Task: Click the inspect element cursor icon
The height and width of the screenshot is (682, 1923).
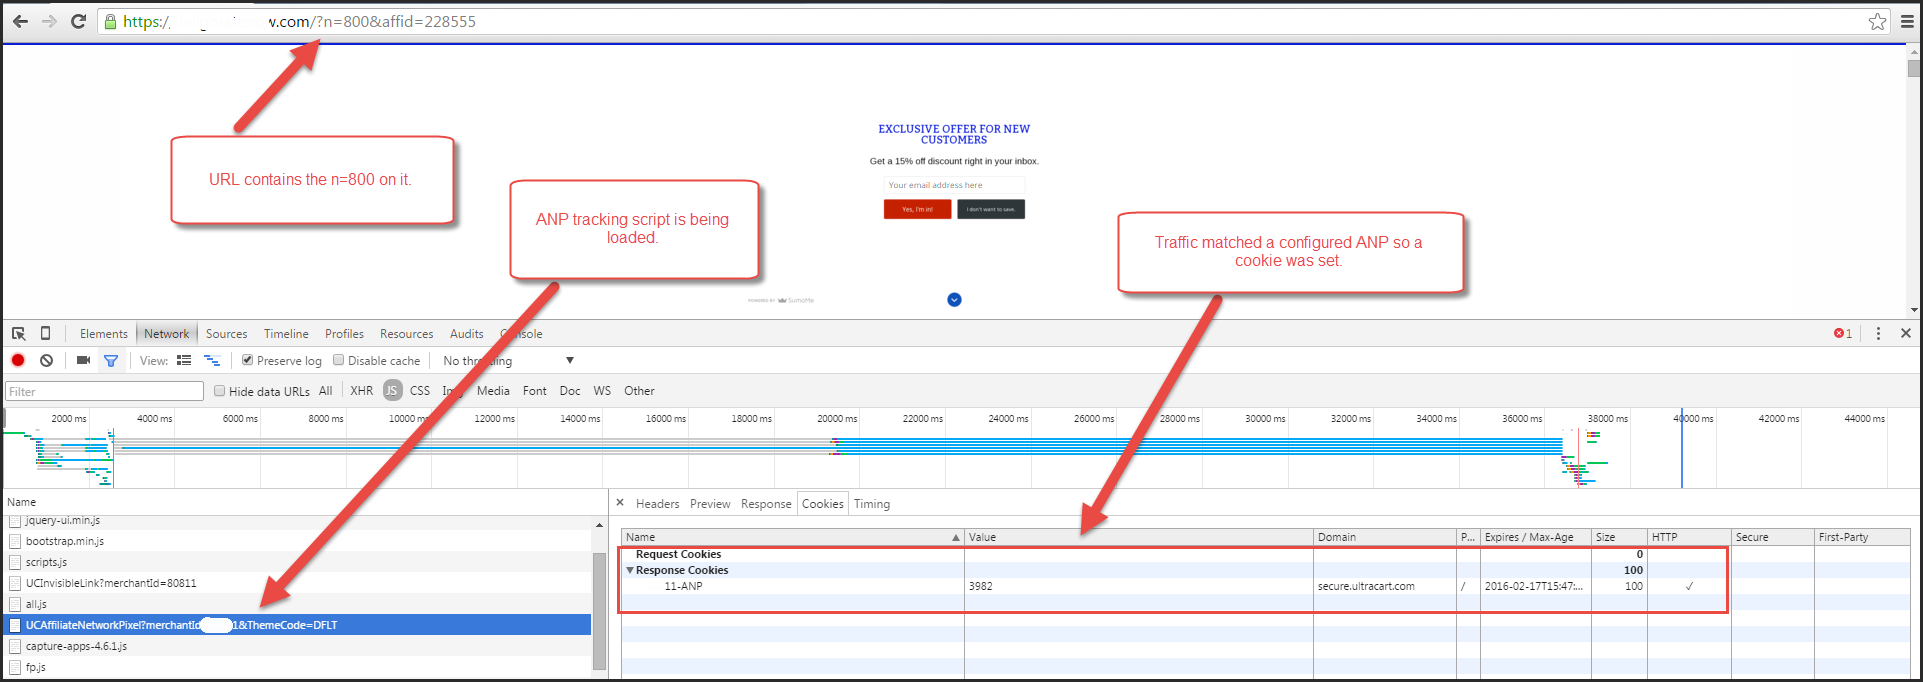Action: point(18,333)
